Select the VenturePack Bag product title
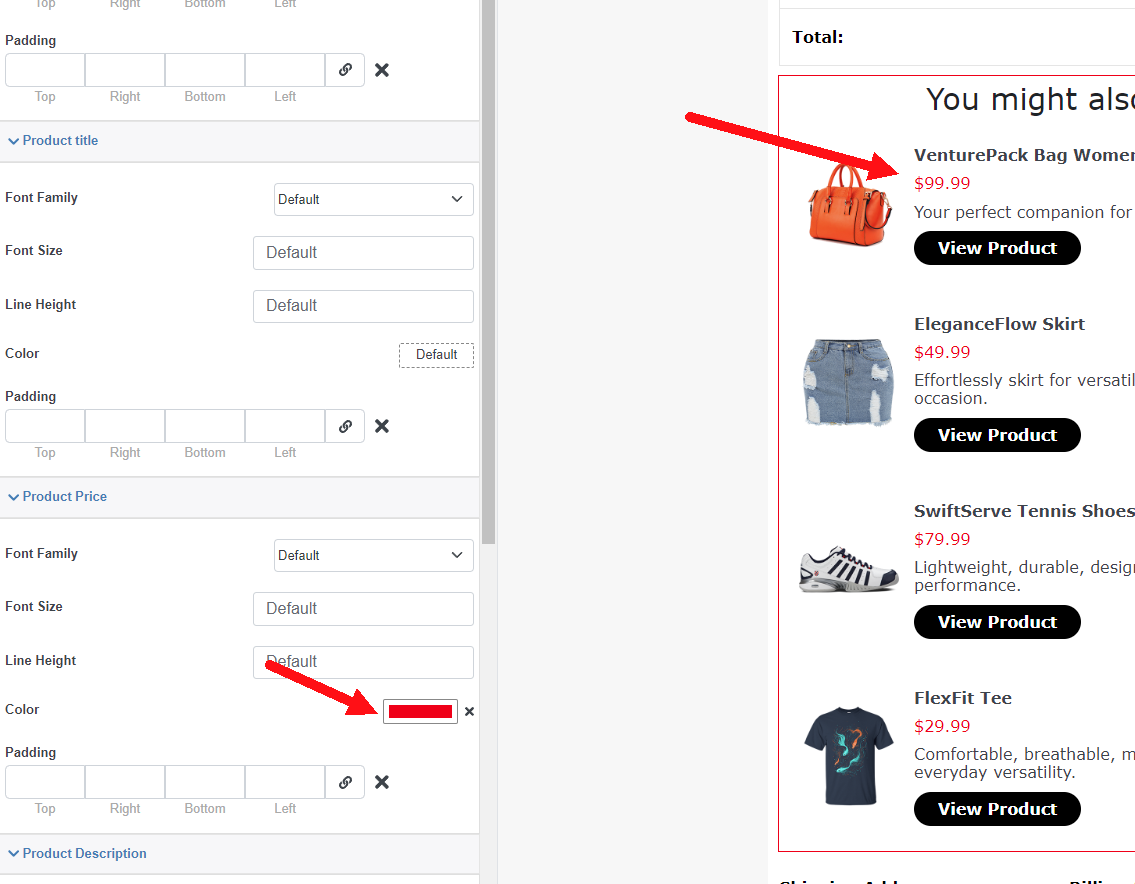This screenshot has height=884, width=1135. pyautogui.click(x=1024, y=155)
